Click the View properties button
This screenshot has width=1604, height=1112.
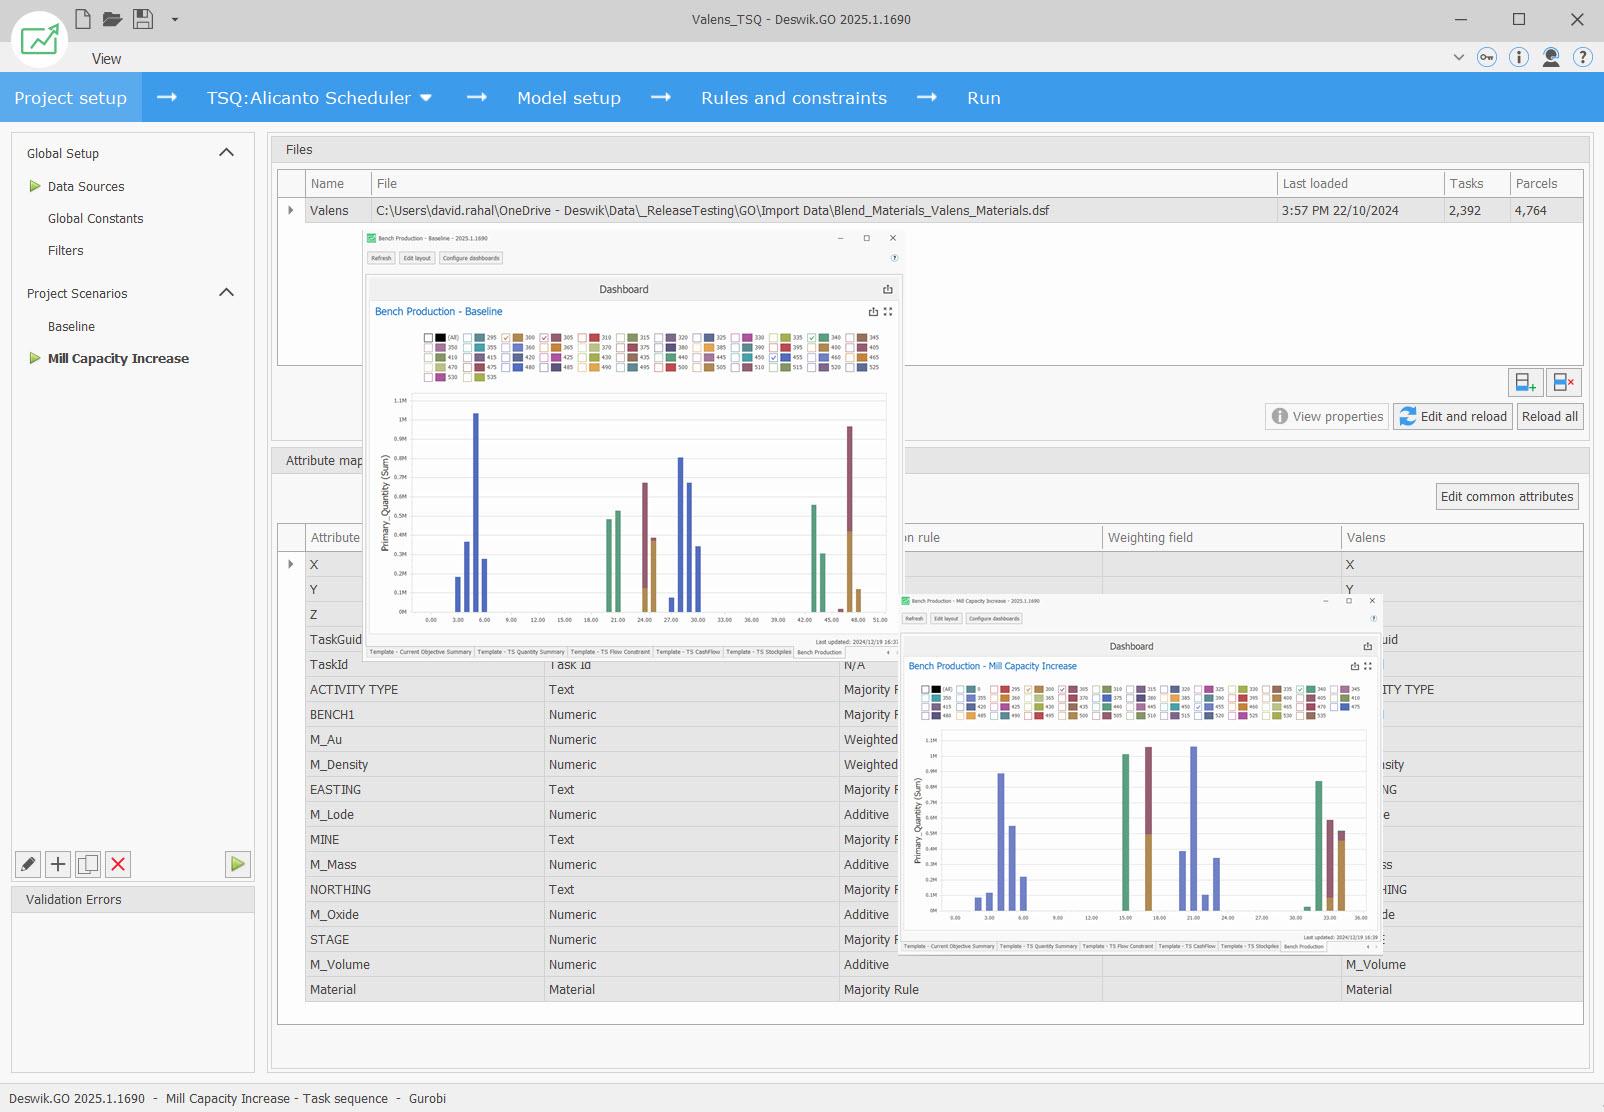[x=1327, y=417]
